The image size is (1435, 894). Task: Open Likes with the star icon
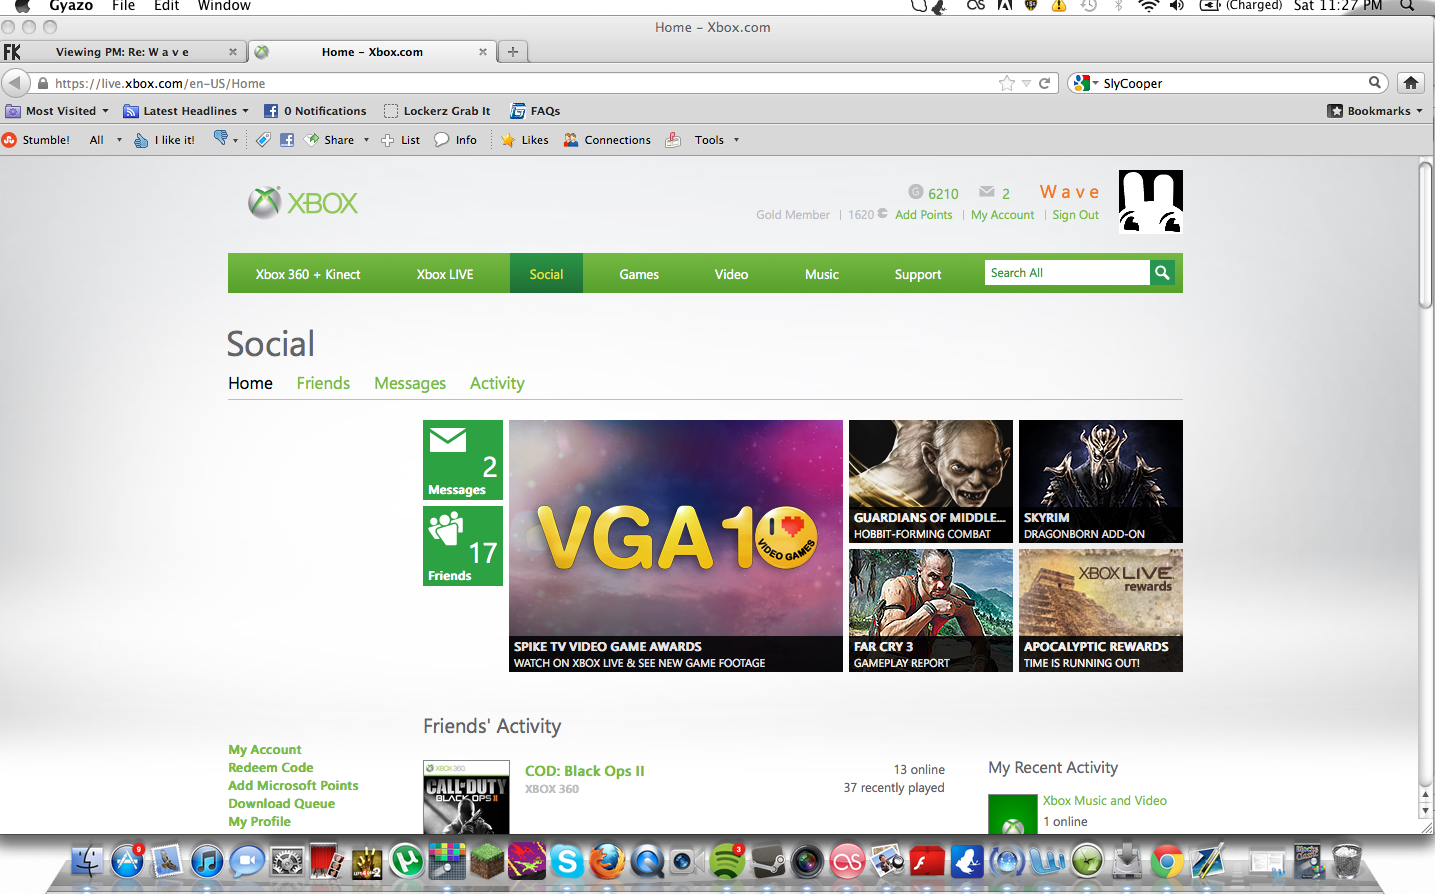[x=525, y=140]
